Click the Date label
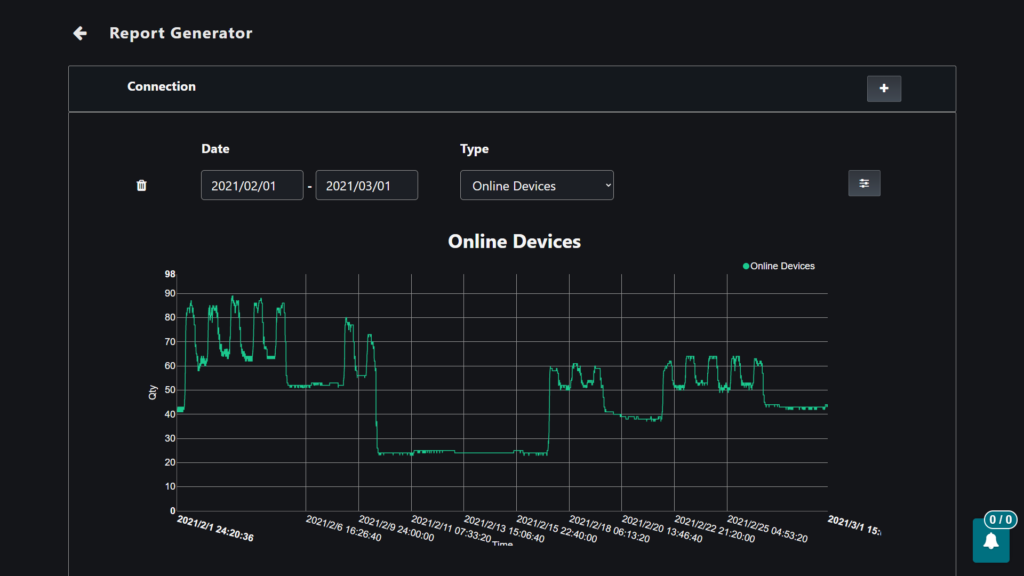Screen dimensions: 1024x576 coord(215,149)
